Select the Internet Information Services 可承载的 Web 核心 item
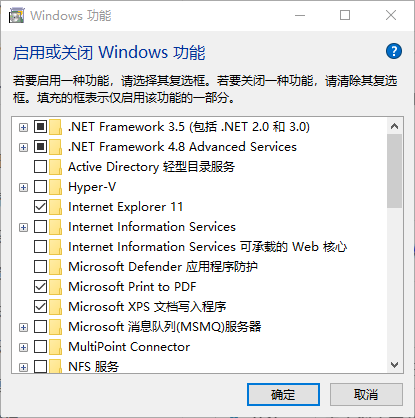This screenshot has width=415, height=418. (x=207, y=247)
